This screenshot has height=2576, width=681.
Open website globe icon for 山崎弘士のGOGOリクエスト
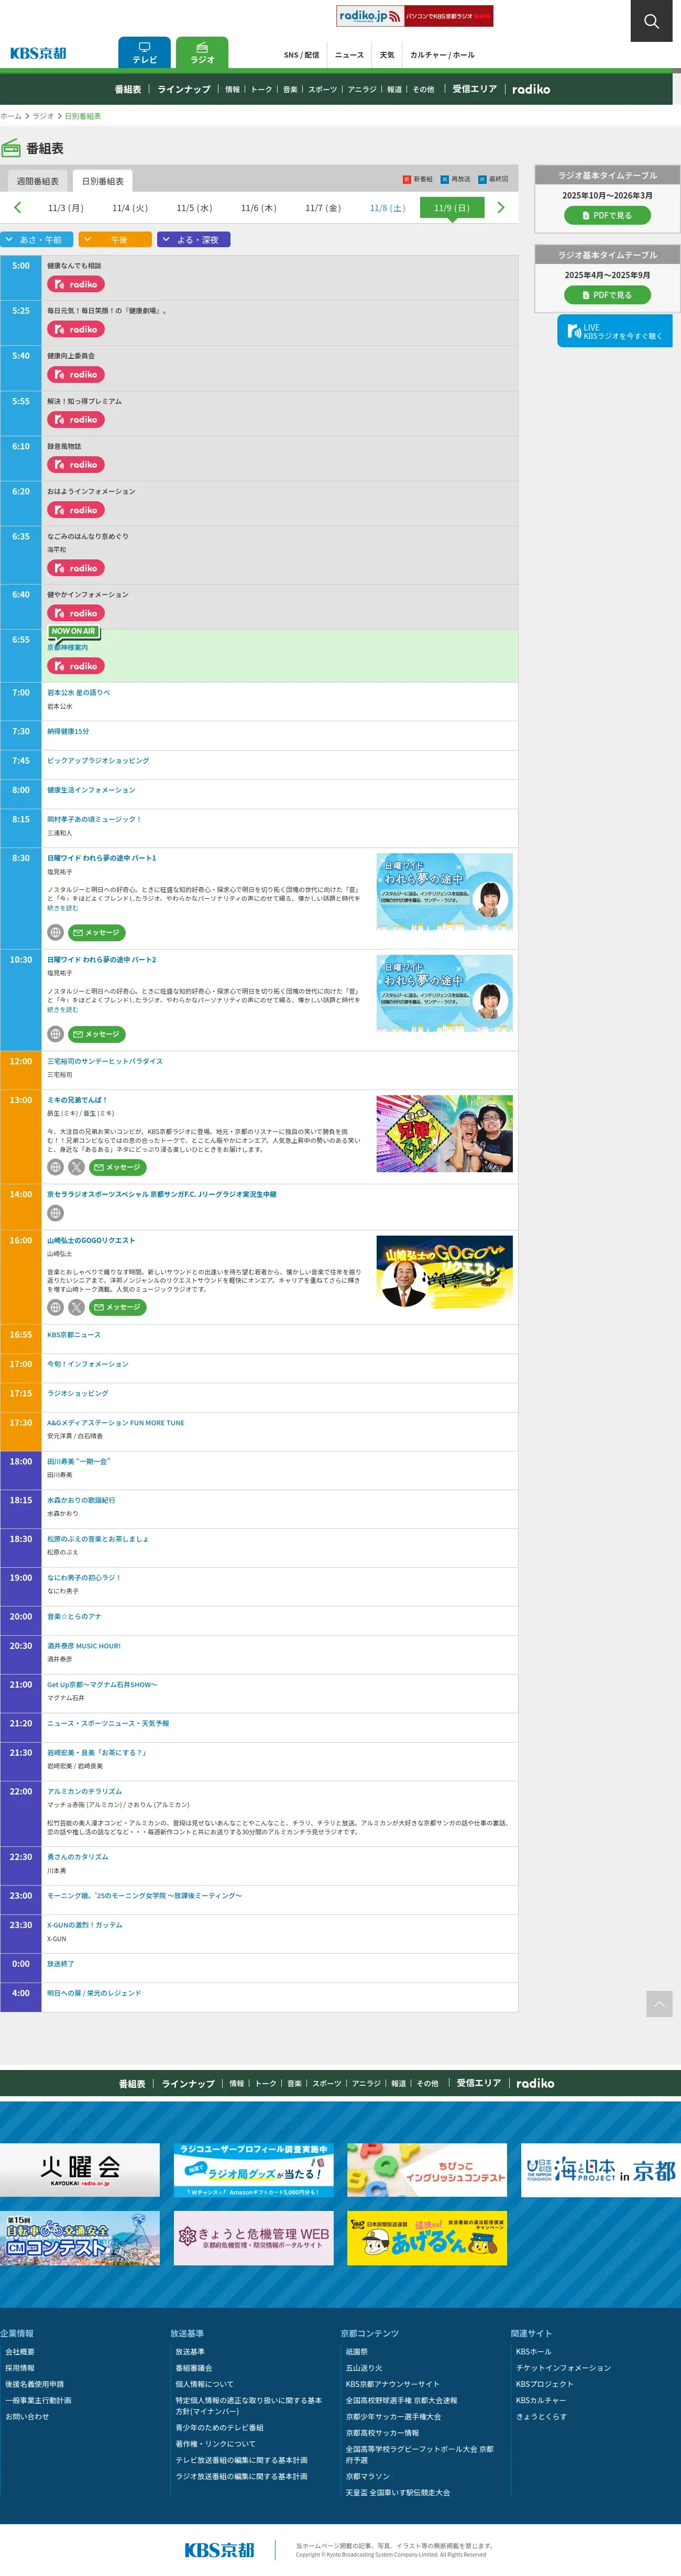coord(56,1307)
